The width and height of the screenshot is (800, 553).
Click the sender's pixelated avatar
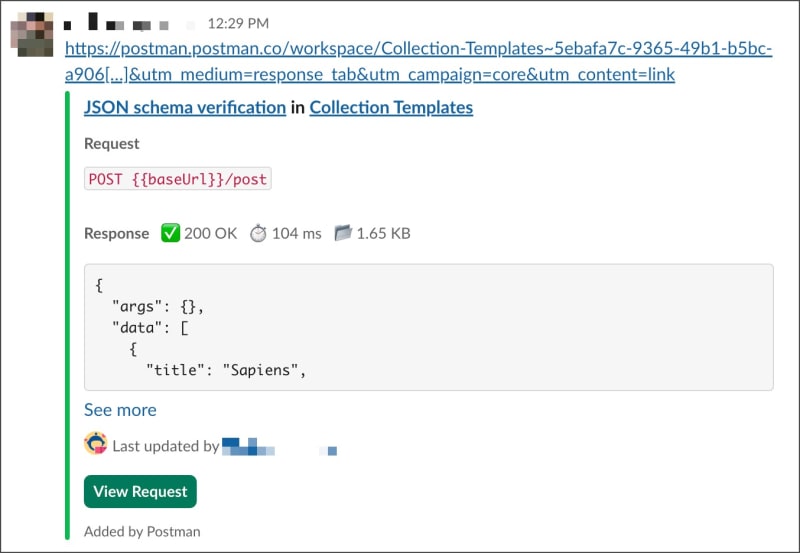click(32, 34)
